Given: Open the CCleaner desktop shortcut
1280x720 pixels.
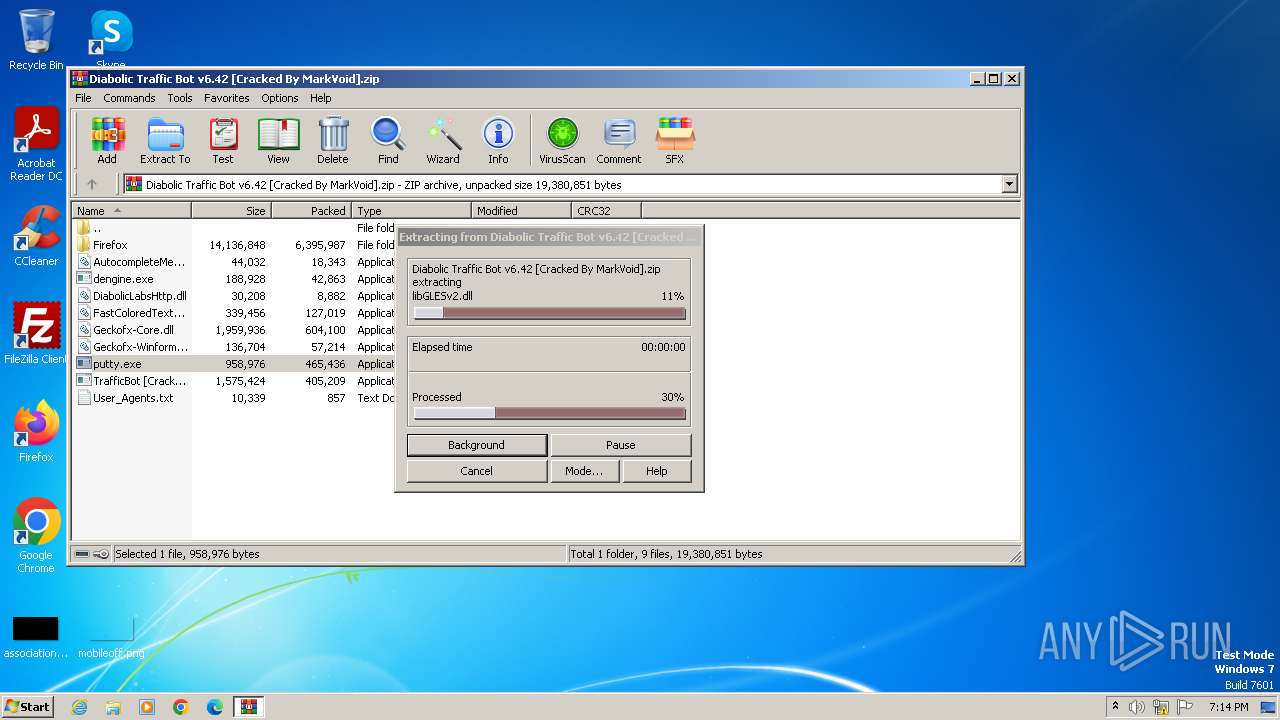Looking at the screenshot, I should (36, 236).
